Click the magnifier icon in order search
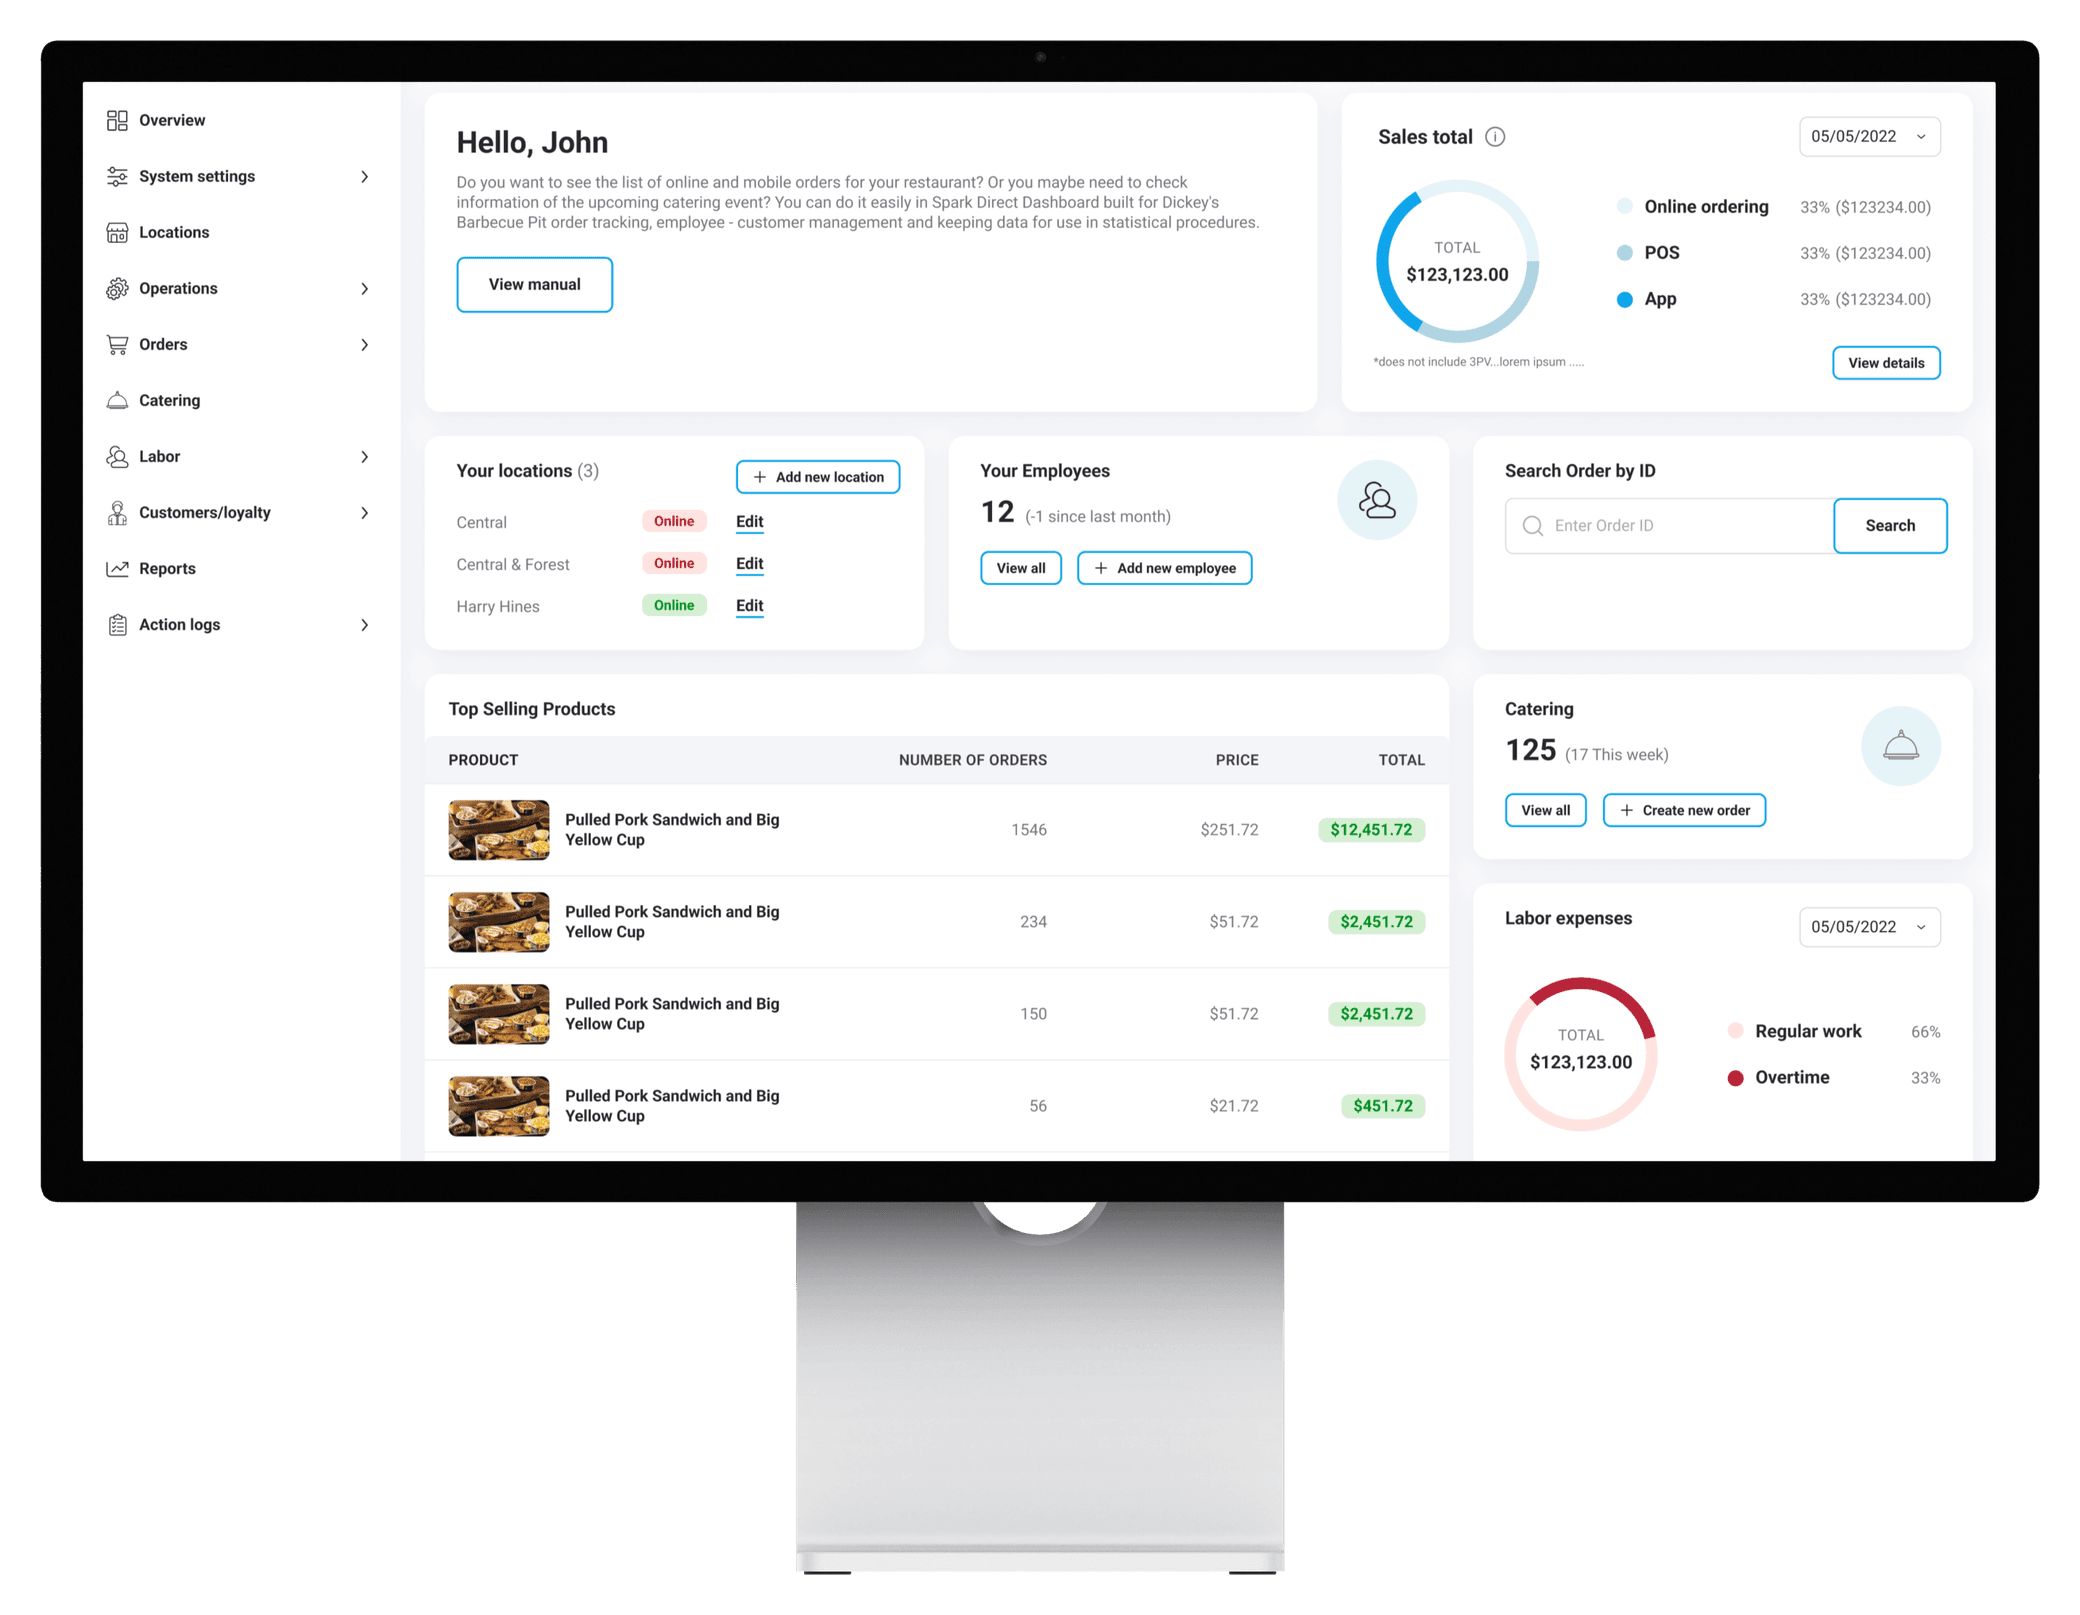 1532,525
